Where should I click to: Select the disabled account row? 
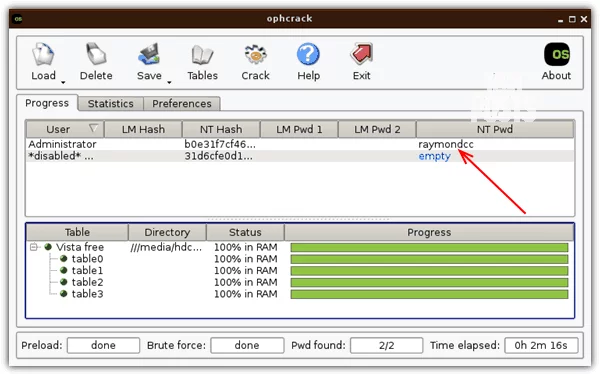click(300, 156)
